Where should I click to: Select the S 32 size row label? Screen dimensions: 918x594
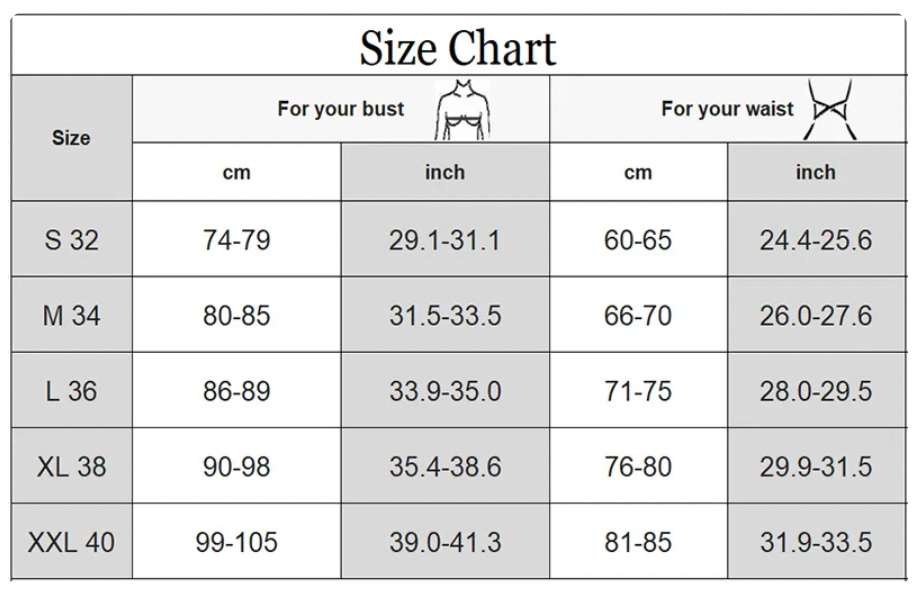71,239
